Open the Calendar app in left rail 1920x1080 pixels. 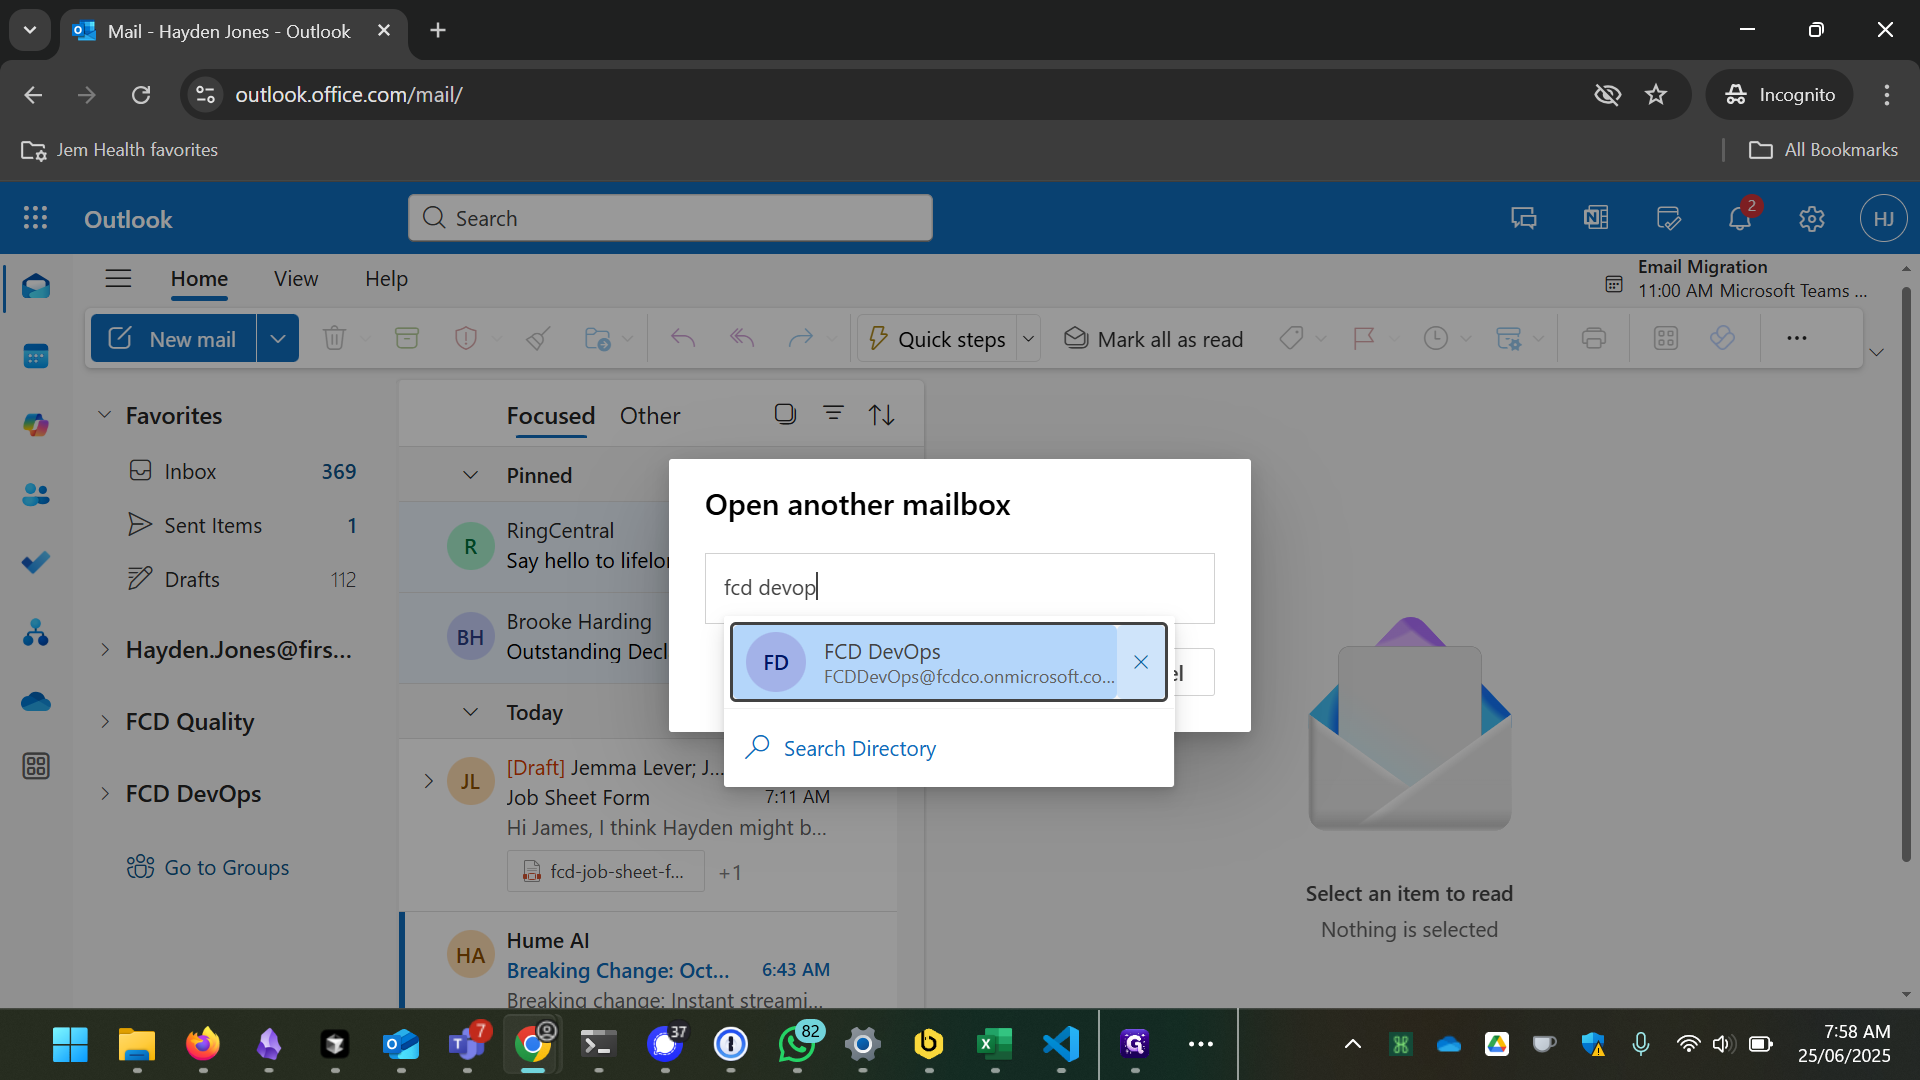pyautogui.click(x=36, y=356)
